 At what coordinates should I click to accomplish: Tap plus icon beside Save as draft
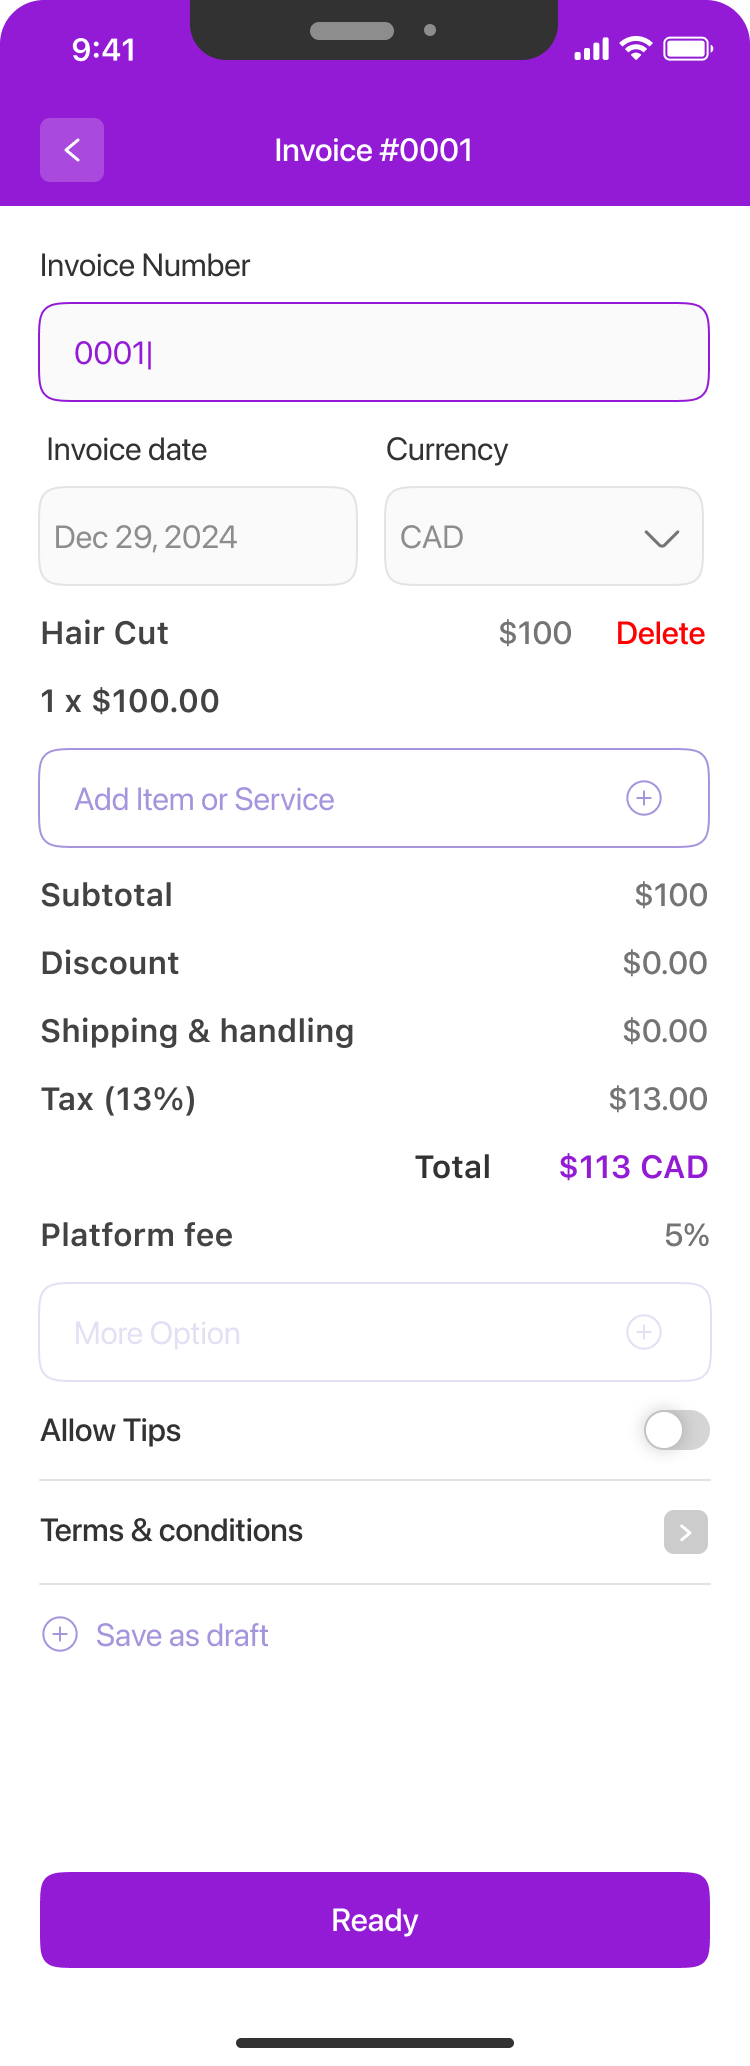60,1634
